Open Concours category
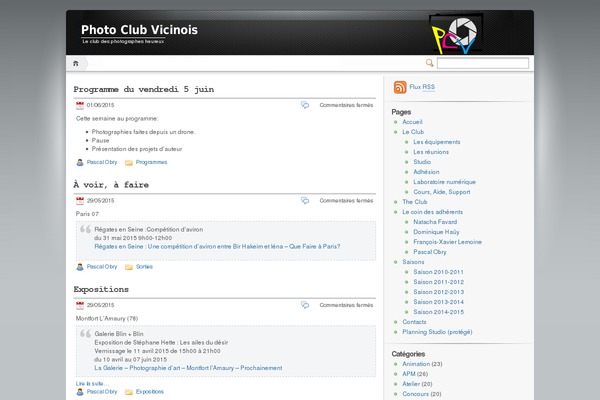600x400 pixels. pyautogui.click(x=415, y=393)
